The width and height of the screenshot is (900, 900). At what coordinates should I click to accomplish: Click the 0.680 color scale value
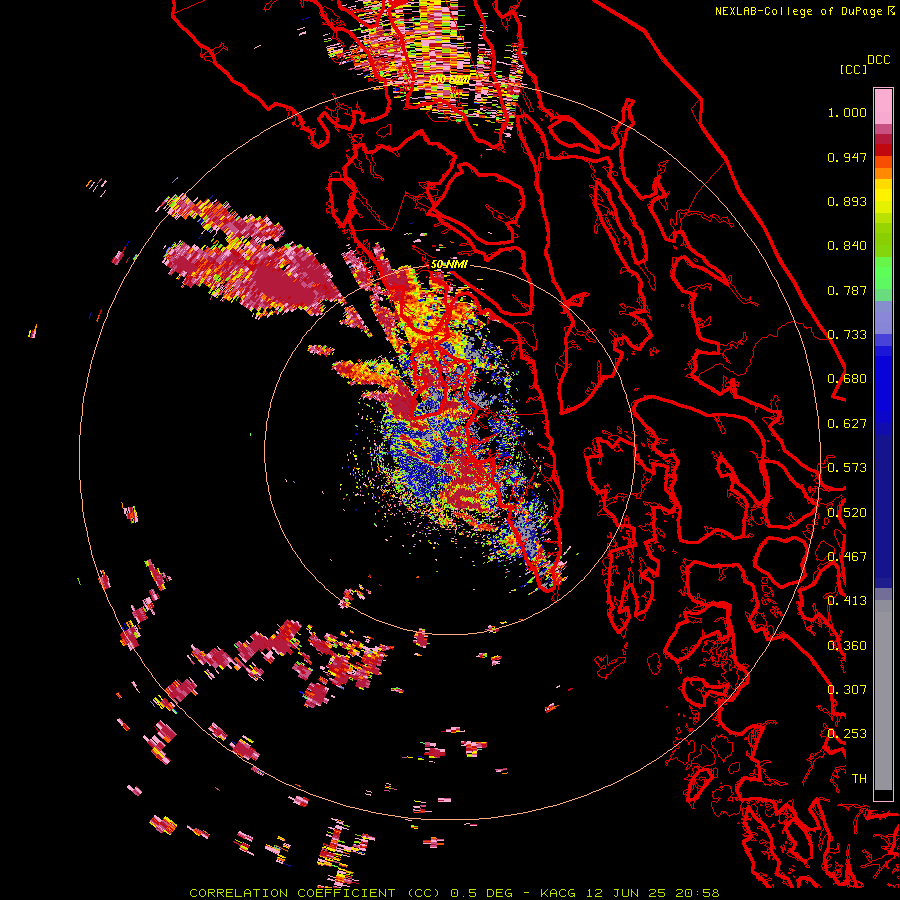pyautogui.click(x=847, y=379)
